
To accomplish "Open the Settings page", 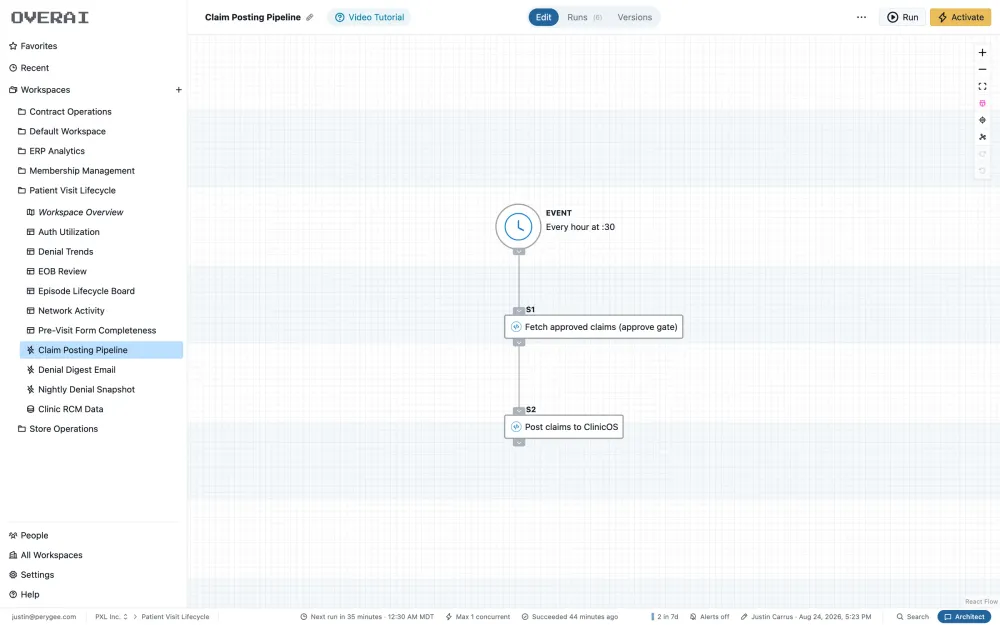I will click(x=31, y=575).
